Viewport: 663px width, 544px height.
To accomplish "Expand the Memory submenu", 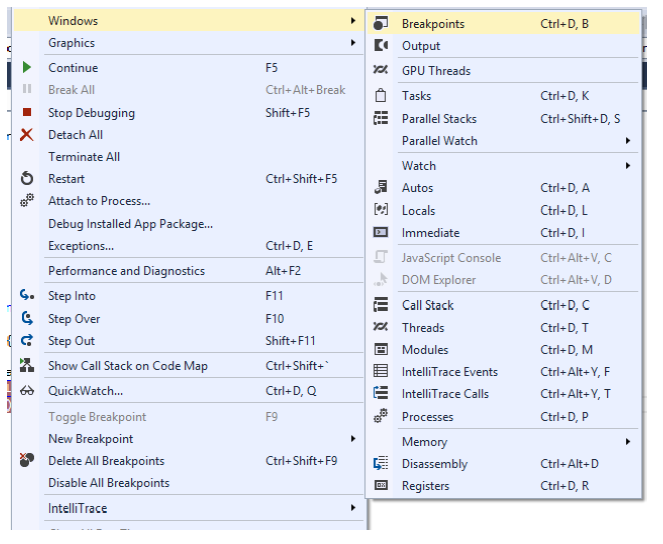I will 628,442.
